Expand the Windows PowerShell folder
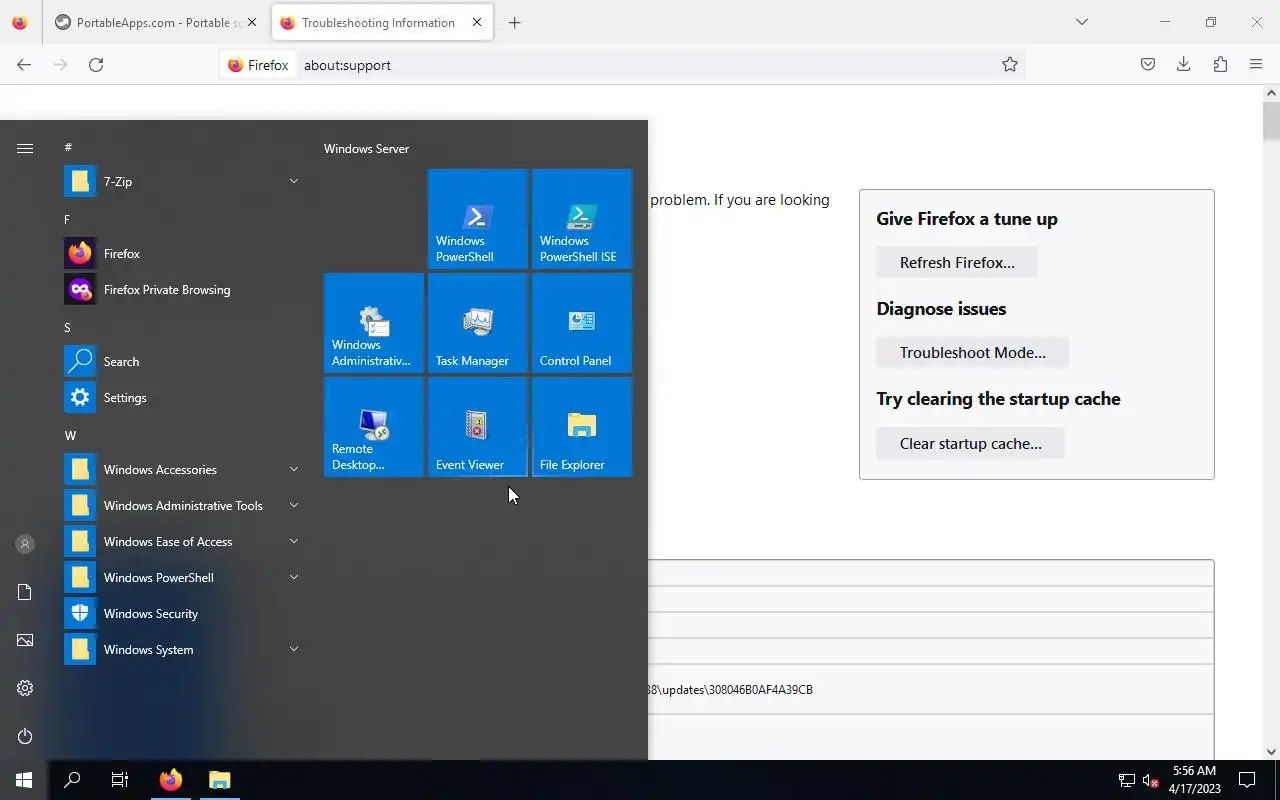Viewport: 1280px width, 800px height. [185, 578]
